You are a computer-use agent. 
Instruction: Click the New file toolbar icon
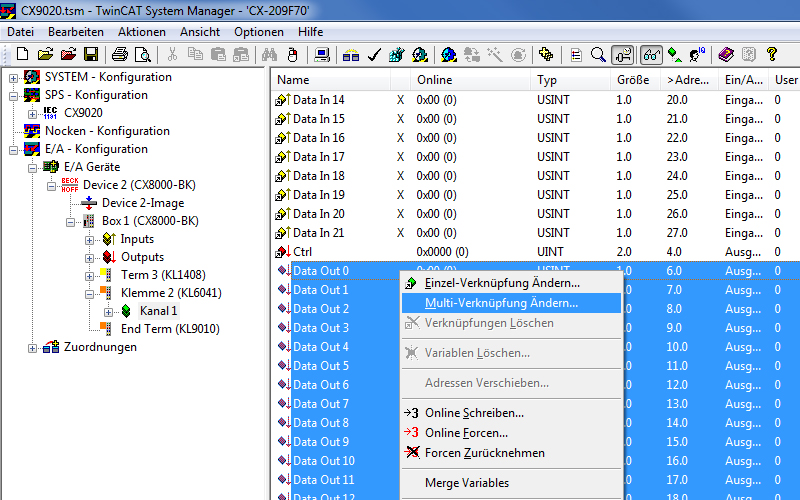click(x=22, y=54)
